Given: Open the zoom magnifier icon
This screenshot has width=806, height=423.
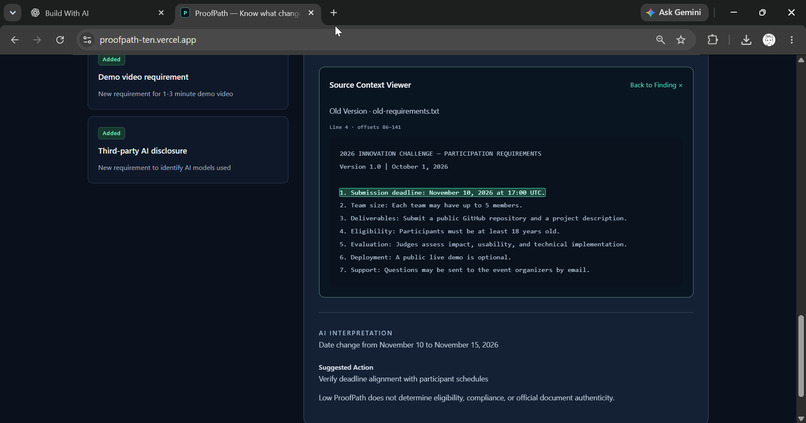Looking at the screenshot, I should tap(660, 40).
